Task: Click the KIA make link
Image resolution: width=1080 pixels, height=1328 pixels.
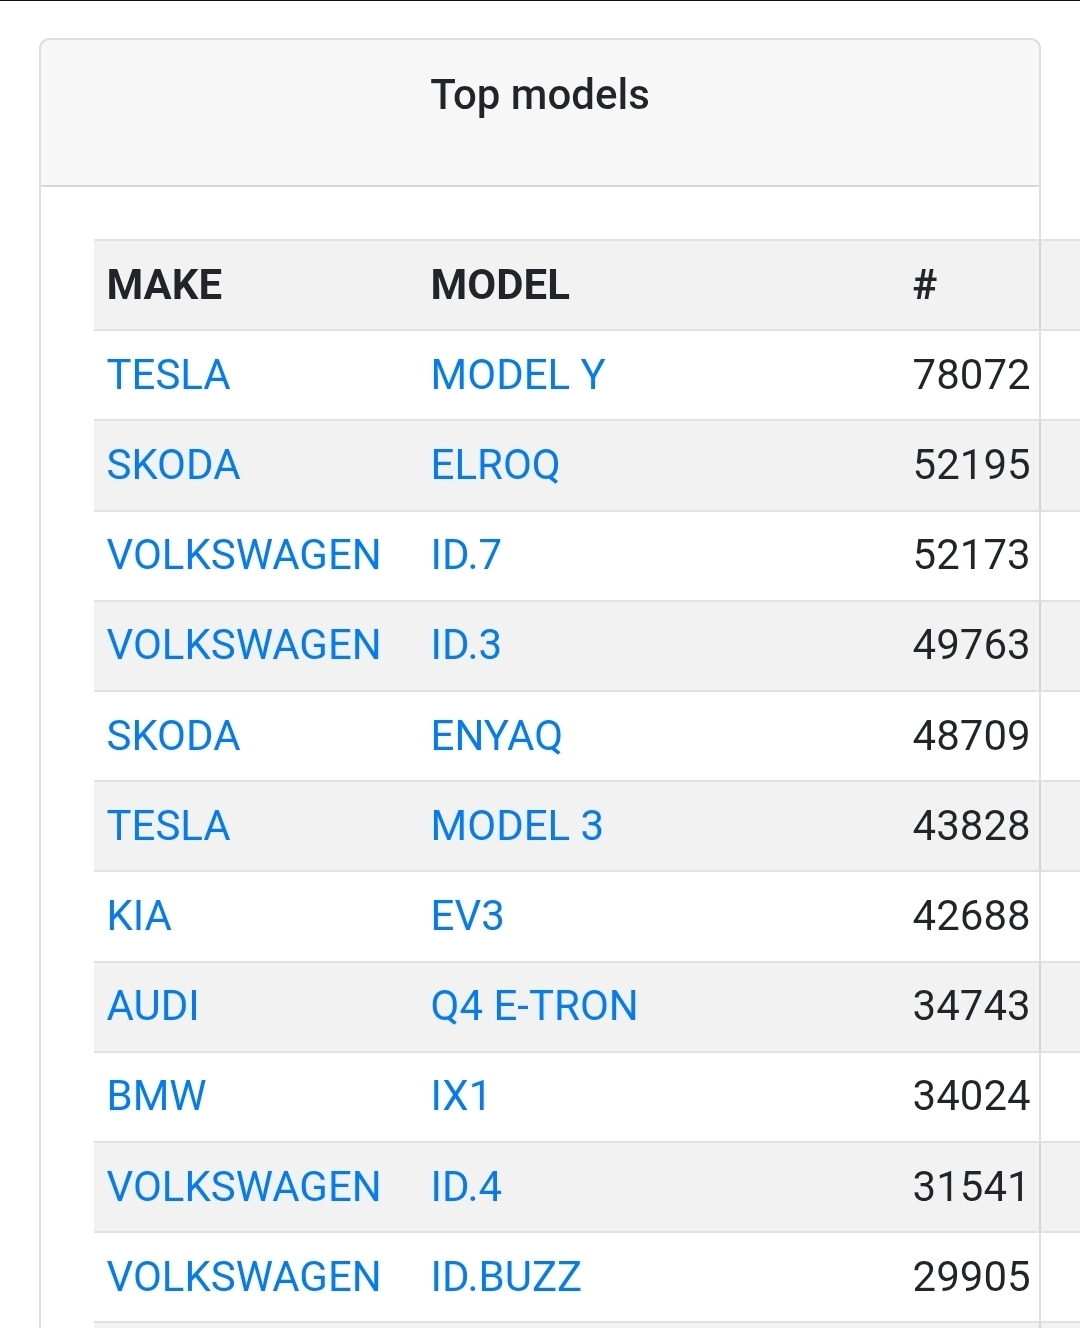Action: tap(139, 916)
